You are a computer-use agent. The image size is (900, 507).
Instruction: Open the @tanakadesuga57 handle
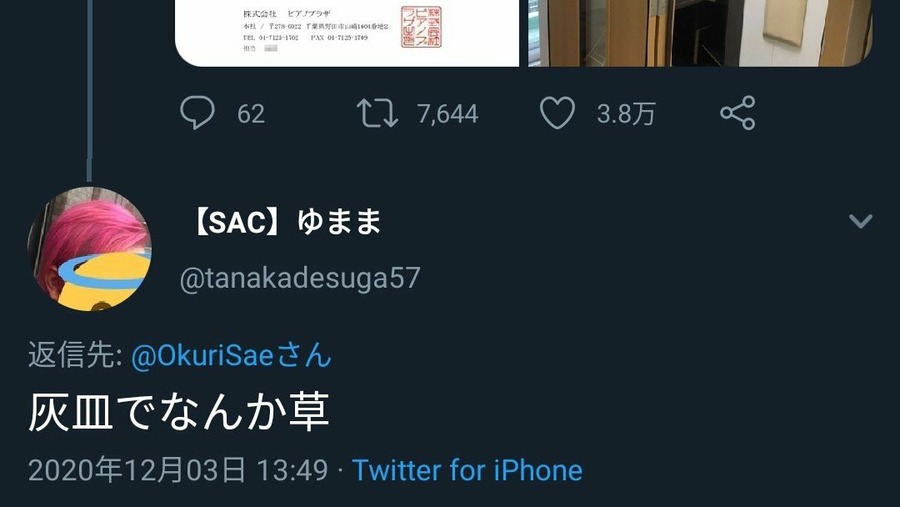click(300, 278)
